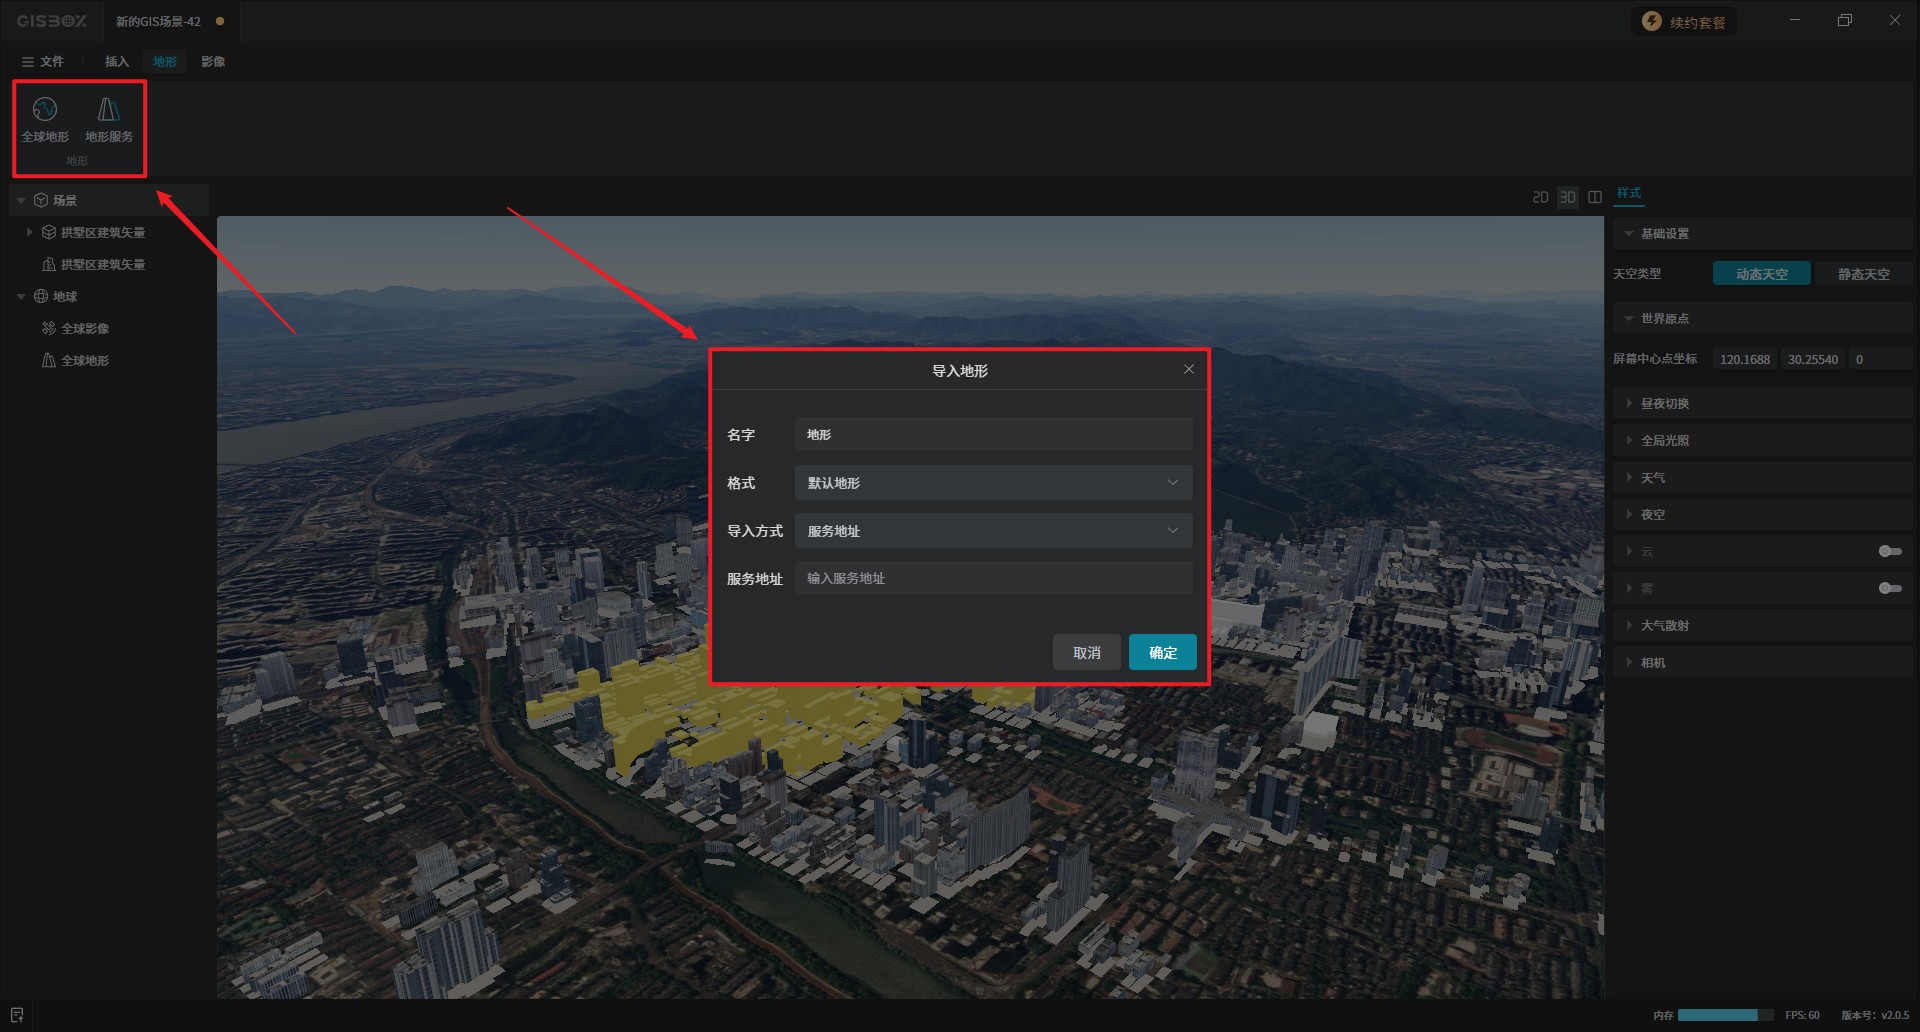
Task: Click the 取消 button in dialog
Action: [x=1086, y=653]
